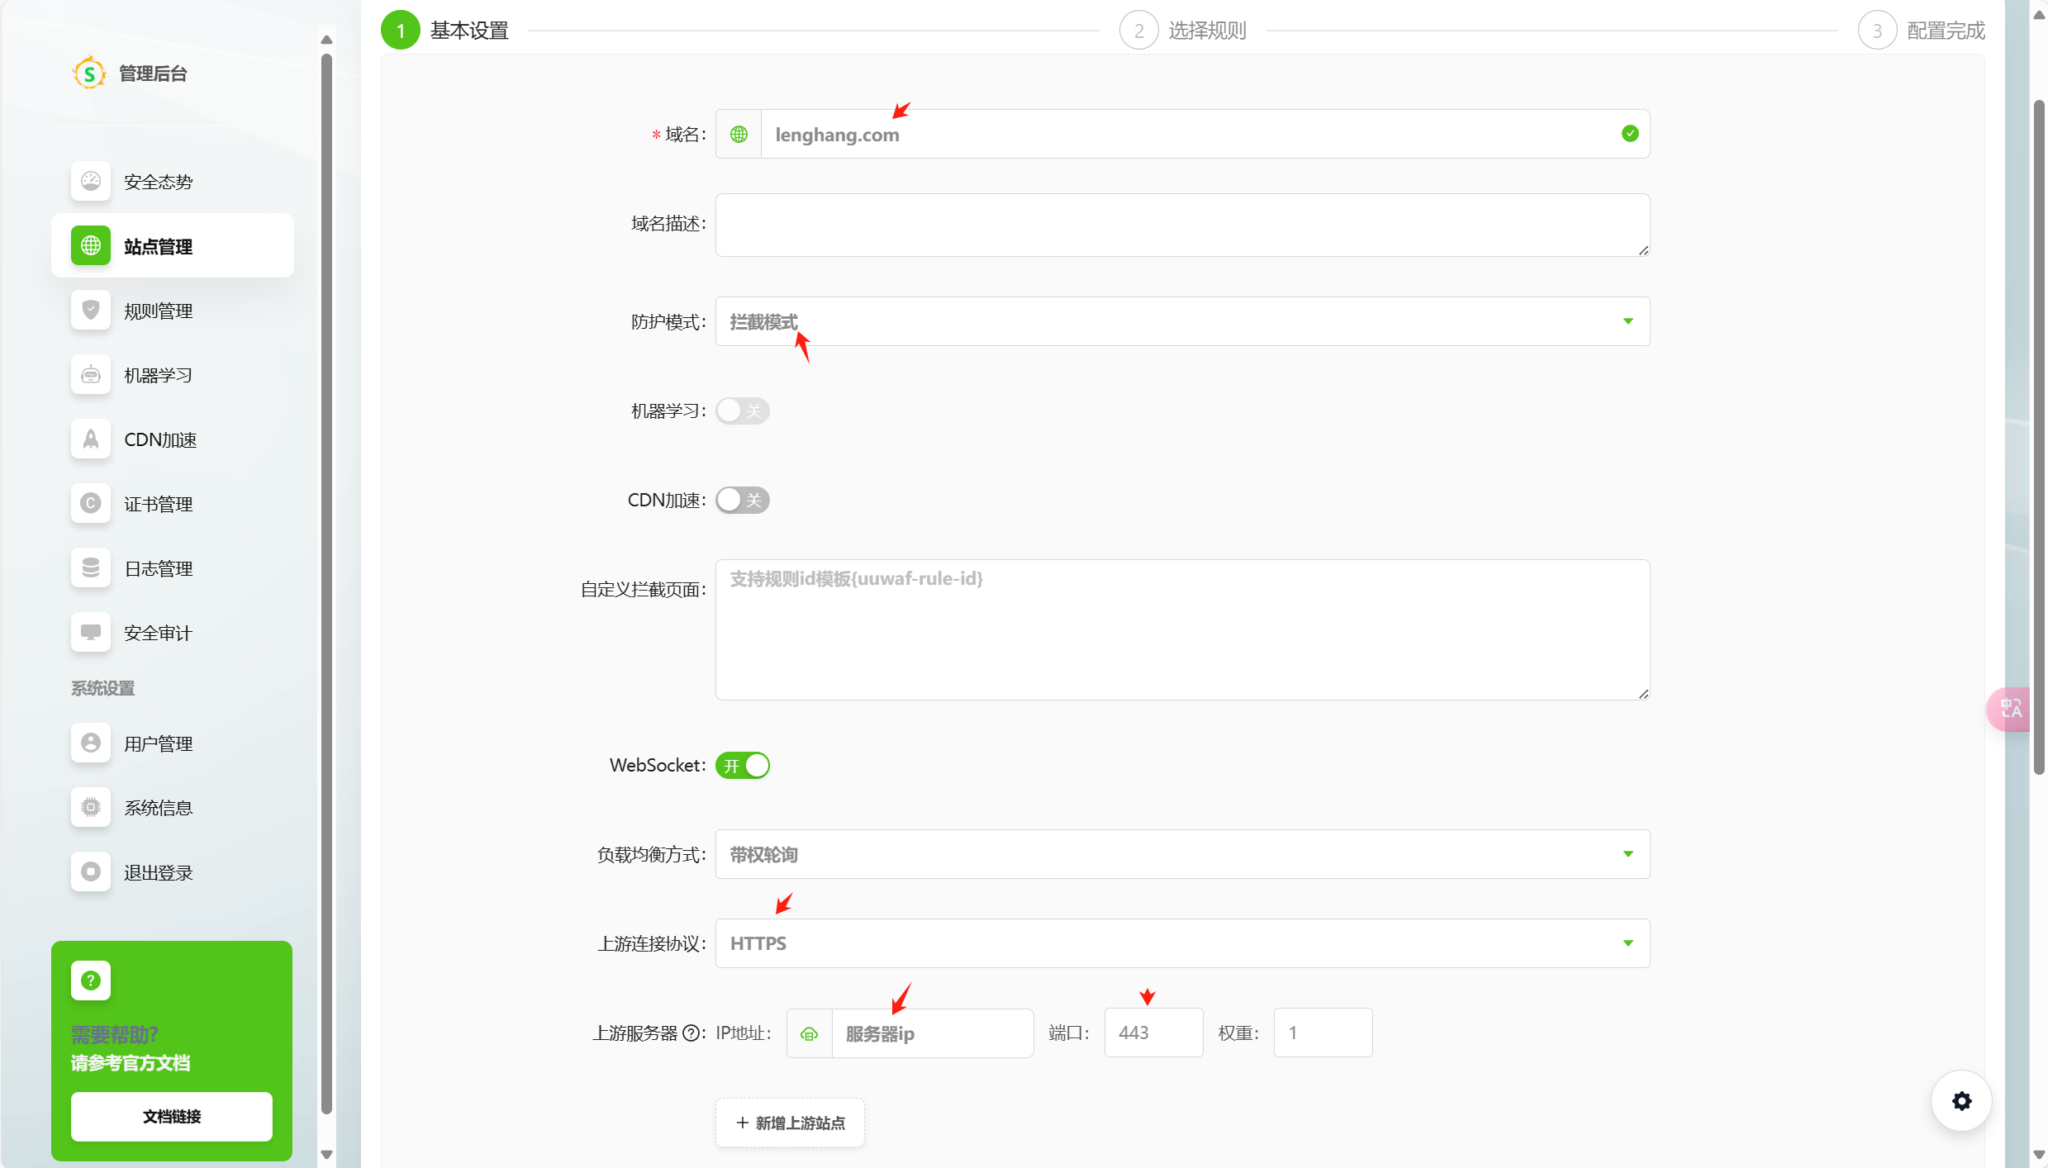2048x1168 pixels.
Task: Click the CDN加速 rocket icon
Action: 91,439
